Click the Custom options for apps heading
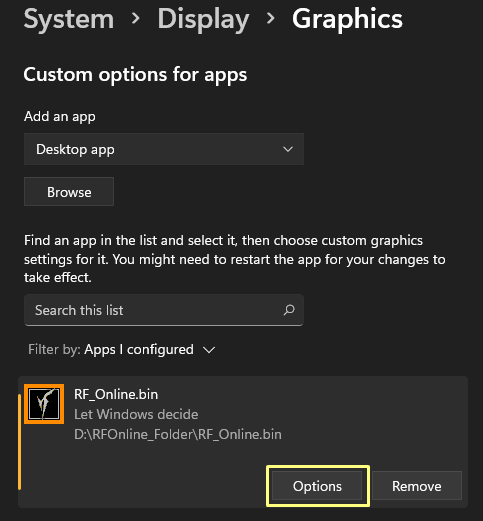The width and height of the screenshot is (483, 521). [135, 75]
